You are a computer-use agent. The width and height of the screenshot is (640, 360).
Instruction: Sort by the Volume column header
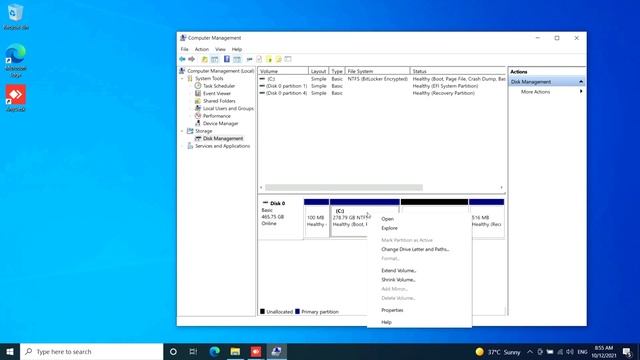(x=283, y=71)
